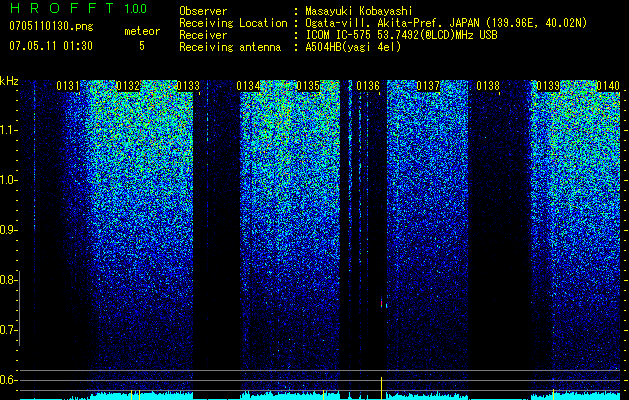This screenshot has height=400, width=629.
Task: Click the 0139 time marker
Action: [x=548, y=86]
